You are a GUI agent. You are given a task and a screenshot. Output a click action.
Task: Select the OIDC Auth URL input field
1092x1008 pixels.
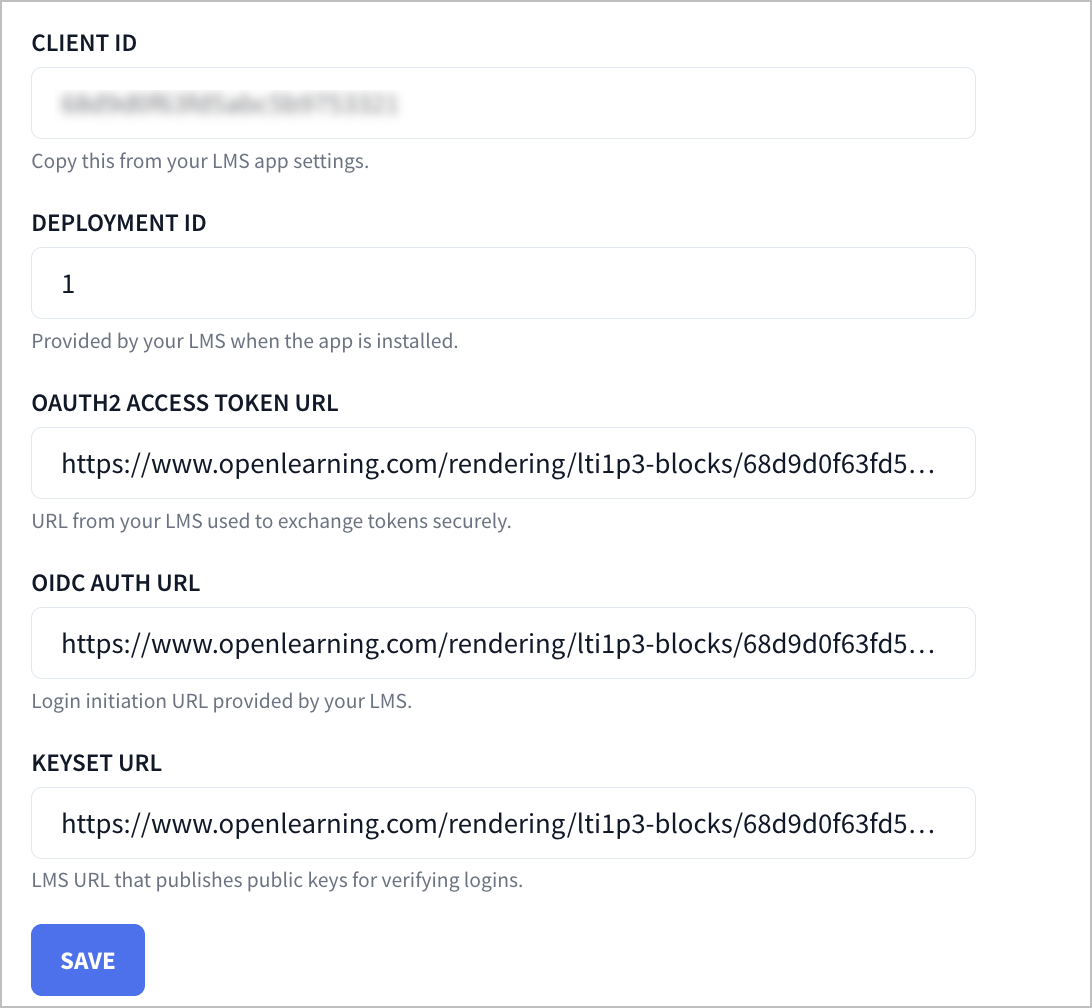[x=503, y=643]
